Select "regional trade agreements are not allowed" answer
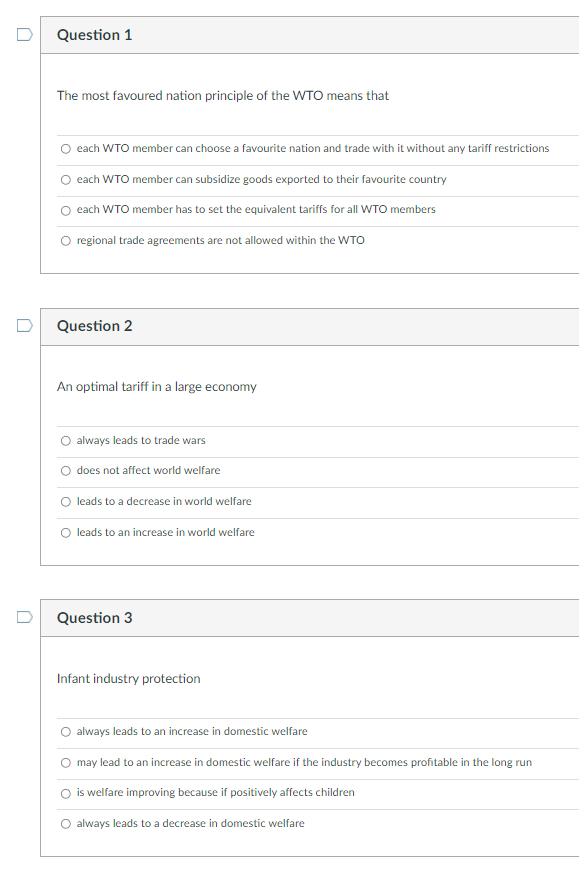The height and width of the screenshot is (877, 579). click(x=65, y=240)
